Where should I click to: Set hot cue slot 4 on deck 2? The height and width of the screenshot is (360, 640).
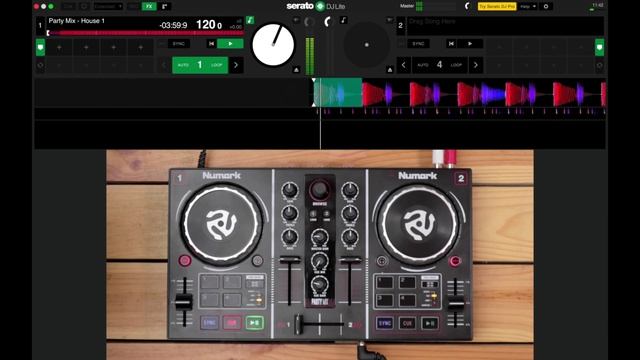coord(580,48)
